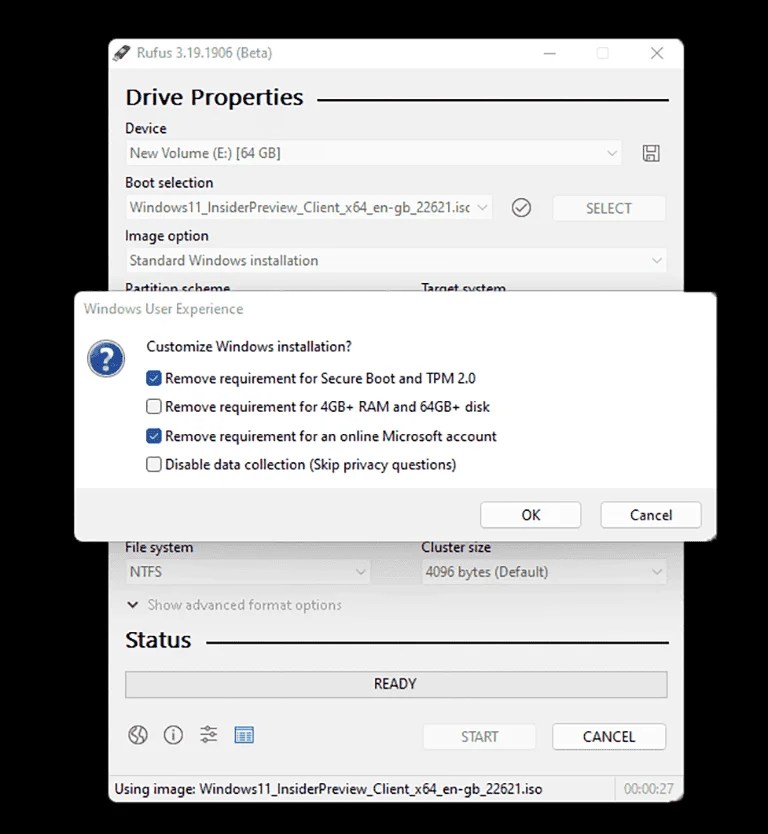Click OK in Windows User Experience dialog

pyautogui.click(x=530, y=515)
